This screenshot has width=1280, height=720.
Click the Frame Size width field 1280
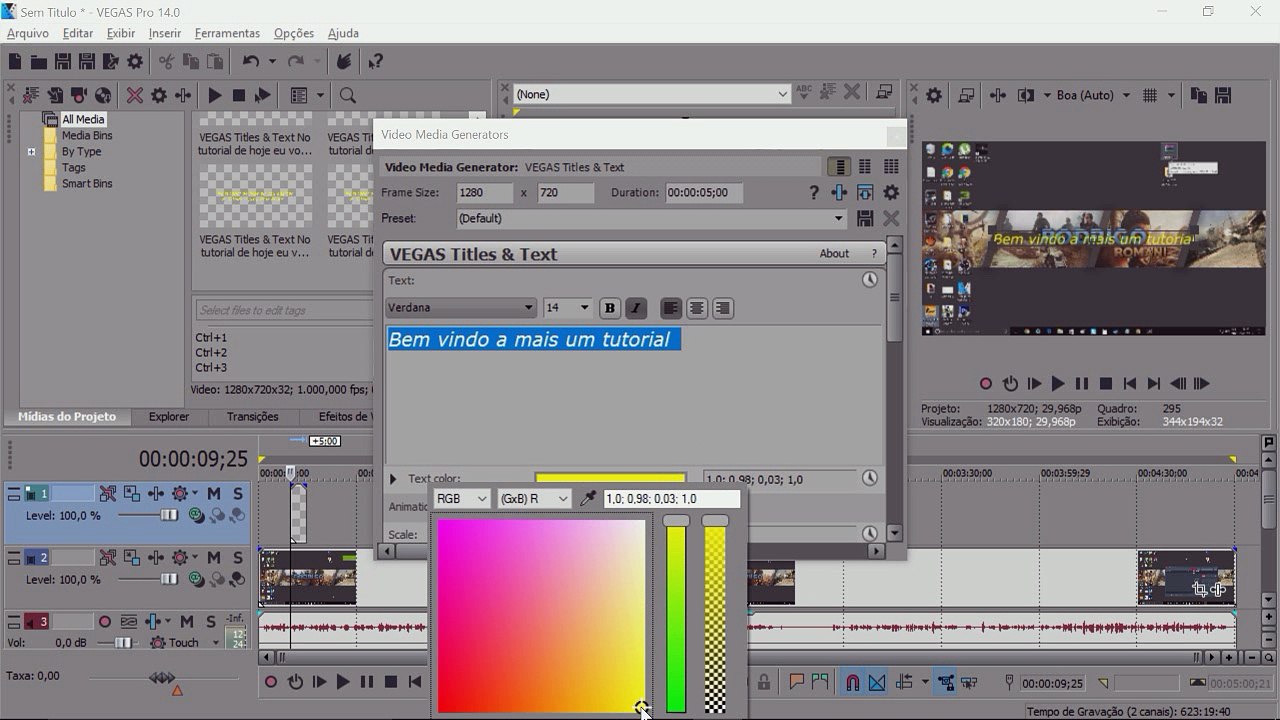point(484,193)
